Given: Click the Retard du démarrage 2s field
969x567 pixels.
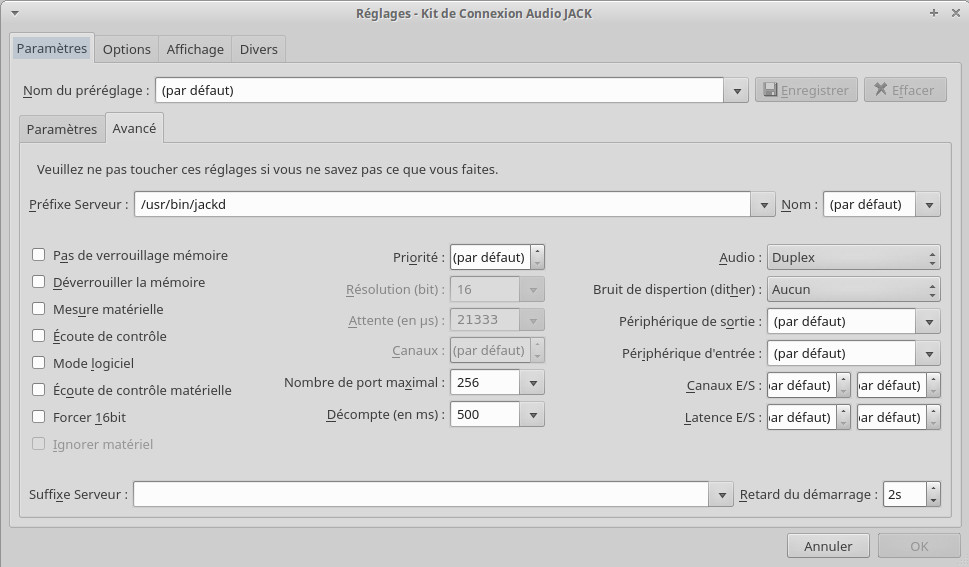Looking at the screenshot, I should (x=905, y=495).
